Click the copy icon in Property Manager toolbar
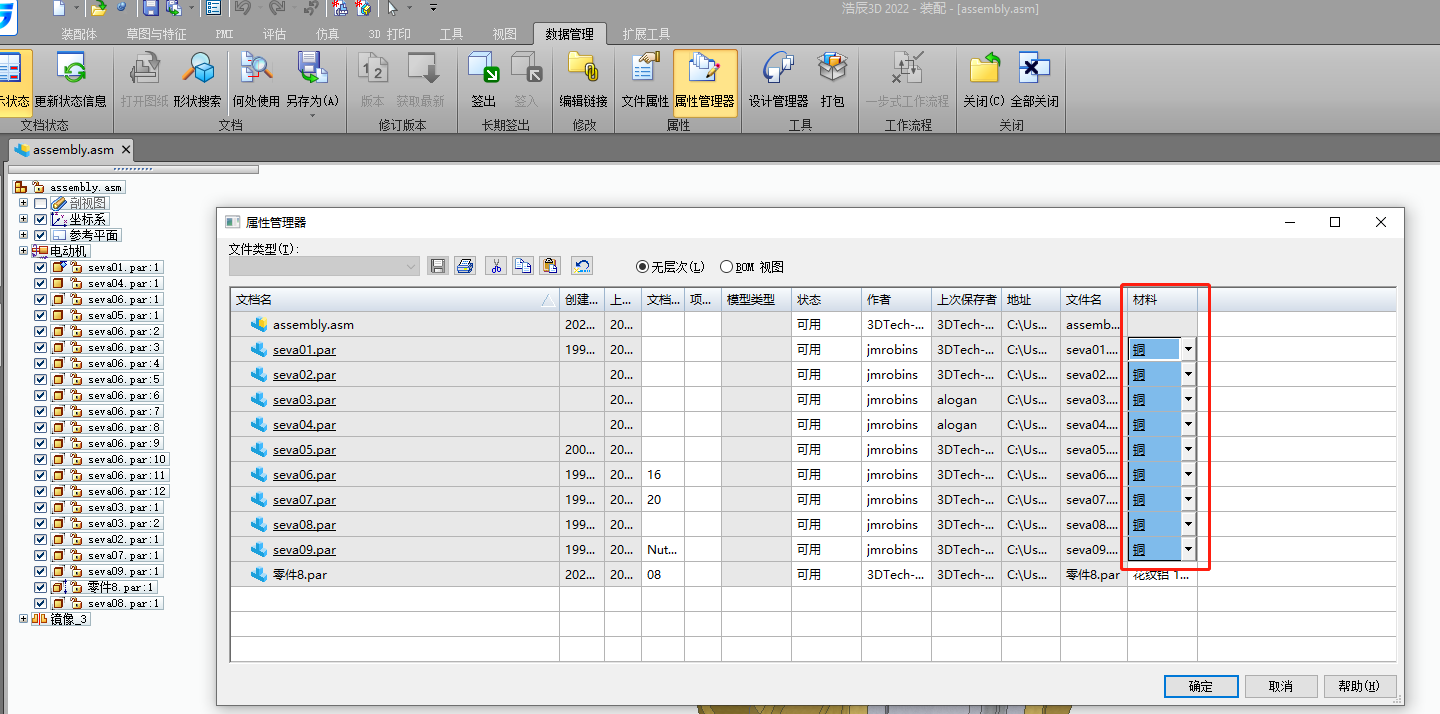Screen dimensions: 1440x714 pyautogui.click(x=523, y=266)
